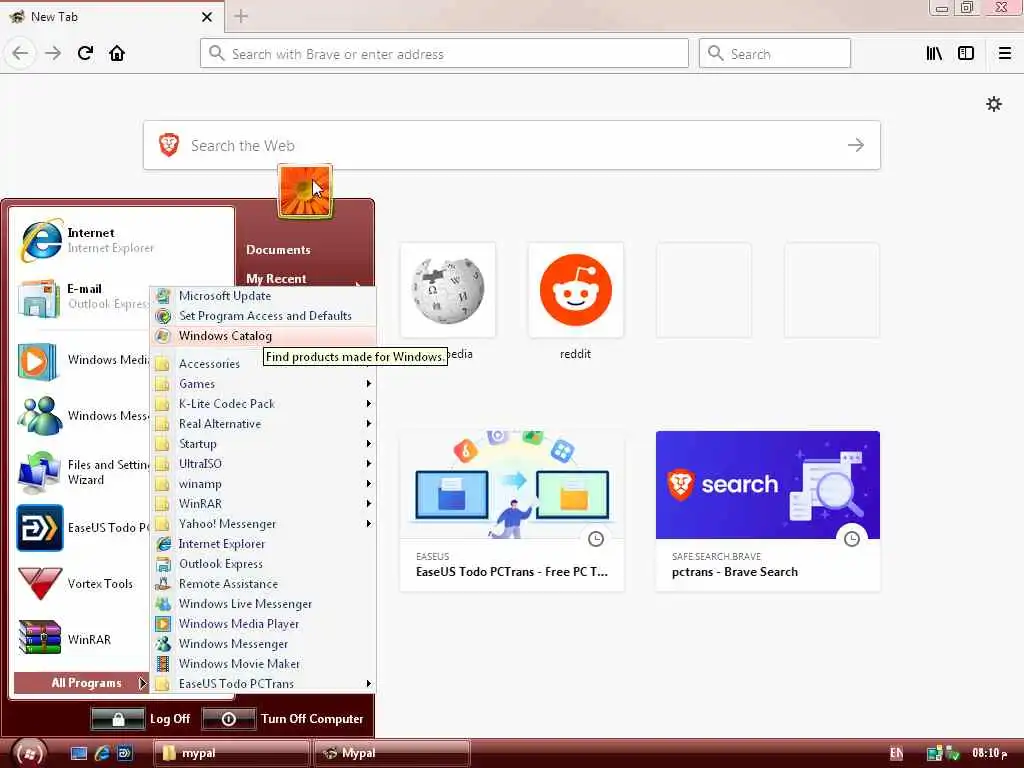This screenshot has width=1024, height=768.
Task: Focus the Search the Web field
Action: pyautogui.click(x=511, y=145)
